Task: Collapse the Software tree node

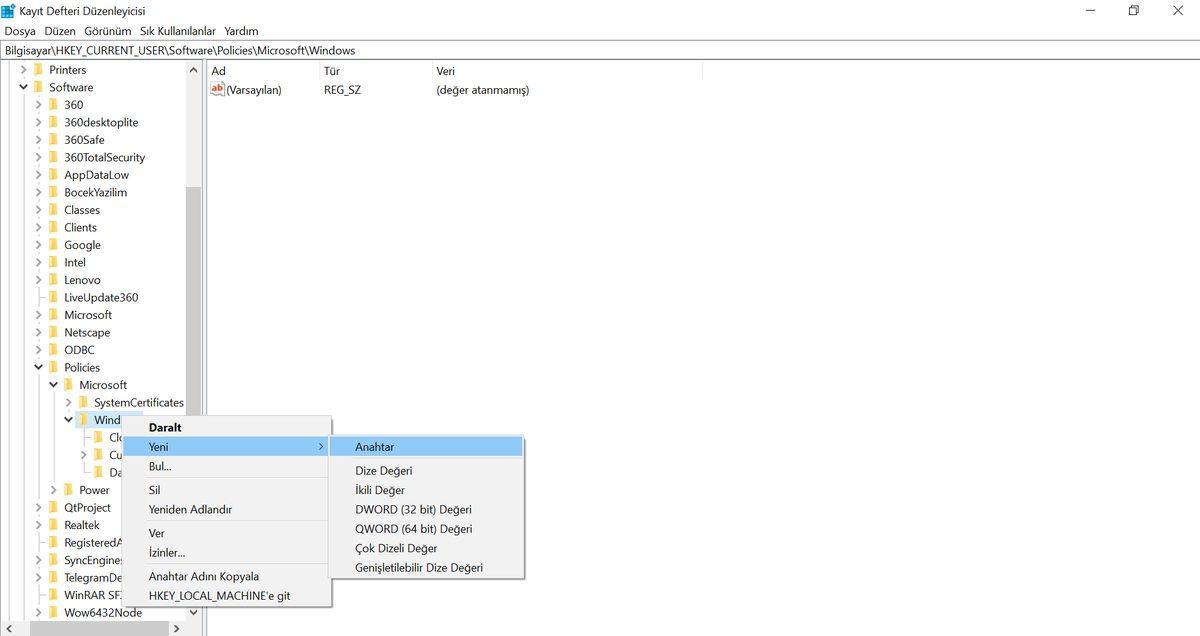Action: [23, 87]
